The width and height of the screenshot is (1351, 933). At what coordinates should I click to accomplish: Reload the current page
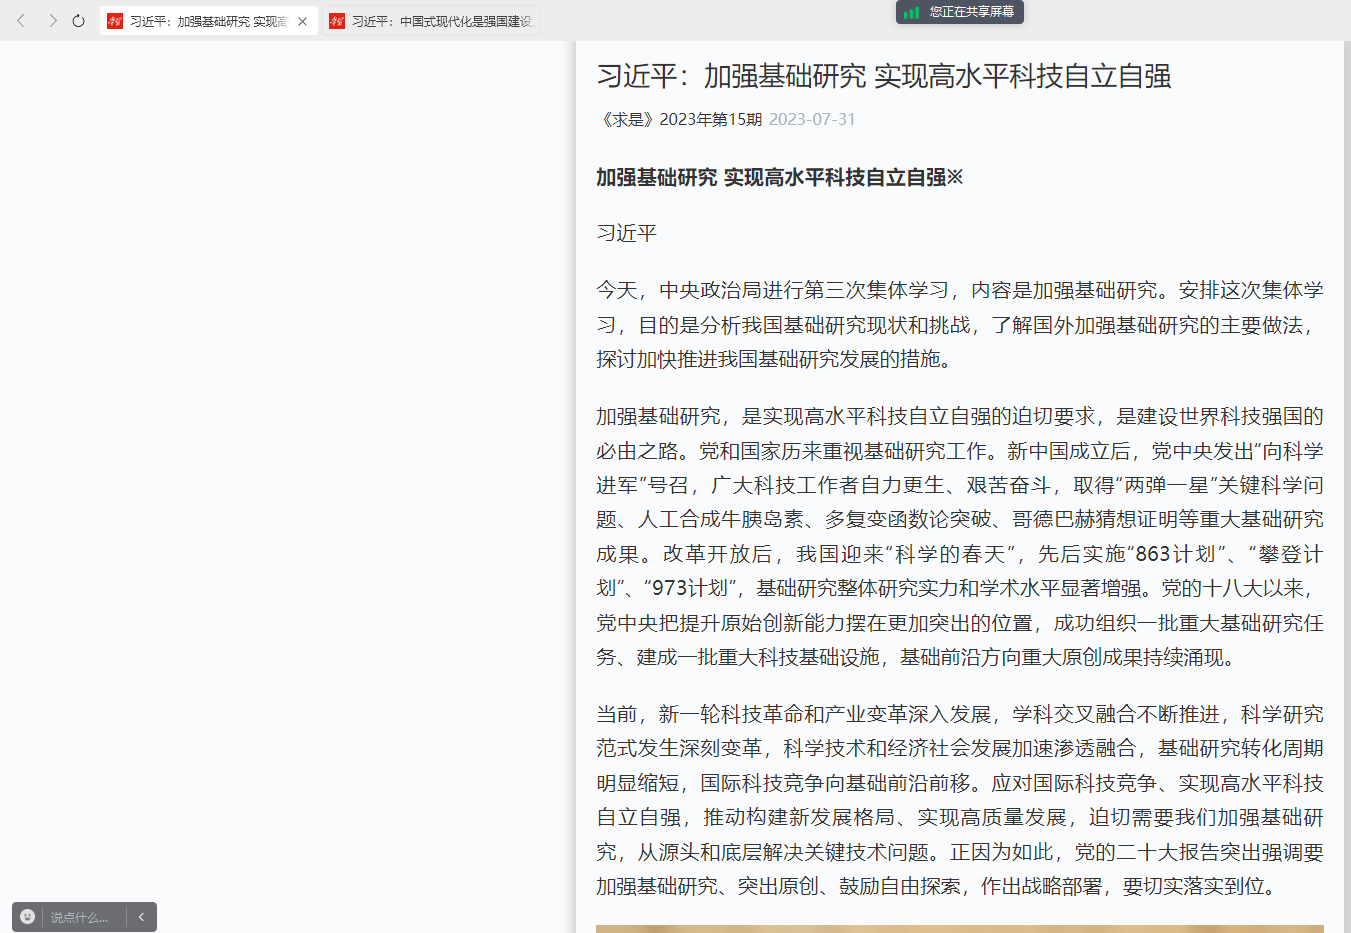pyautogui.click(x=79, y=21)
